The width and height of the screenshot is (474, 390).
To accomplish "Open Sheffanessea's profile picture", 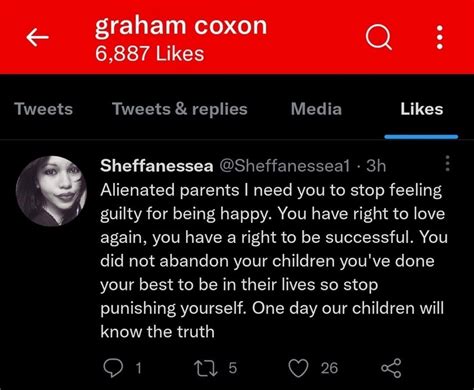I will 51,191.
